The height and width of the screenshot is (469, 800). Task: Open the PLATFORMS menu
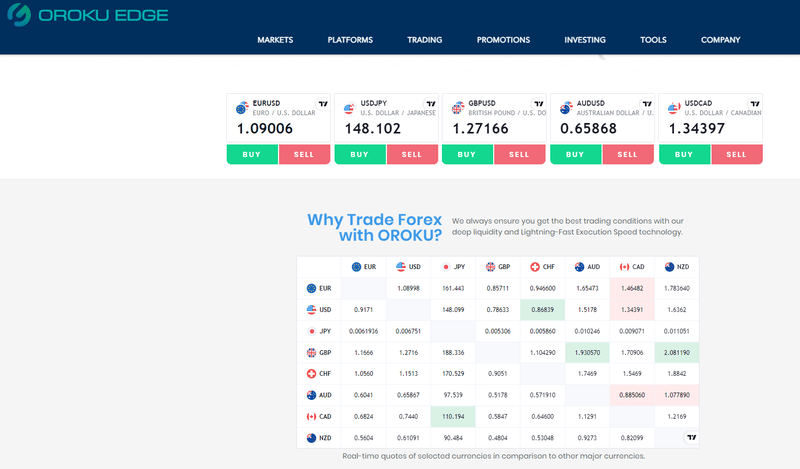[350, 40]
